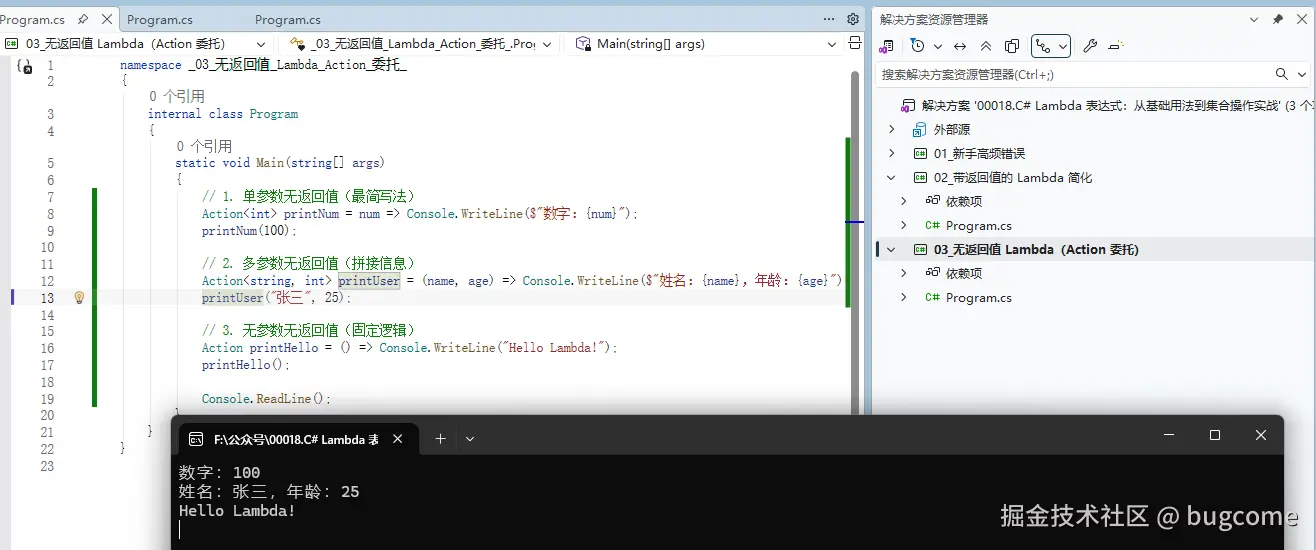Click the '0 个引用' link above Main
The image size is (1316, 550).
click(204, 146)
